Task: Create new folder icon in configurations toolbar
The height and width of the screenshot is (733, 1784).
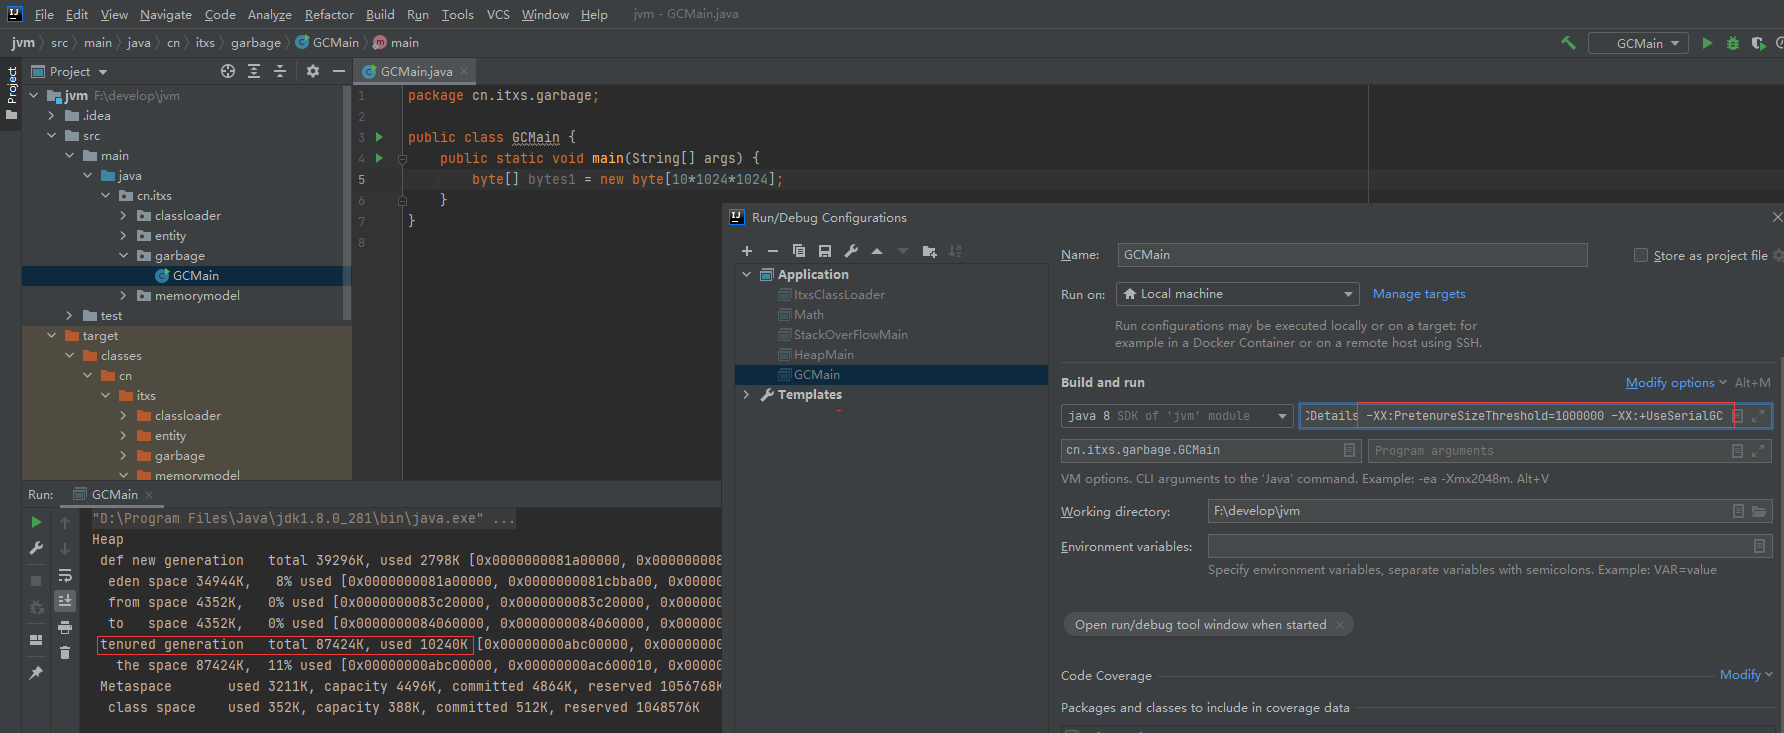Action: pyautogui.click(x=929, y=251)
